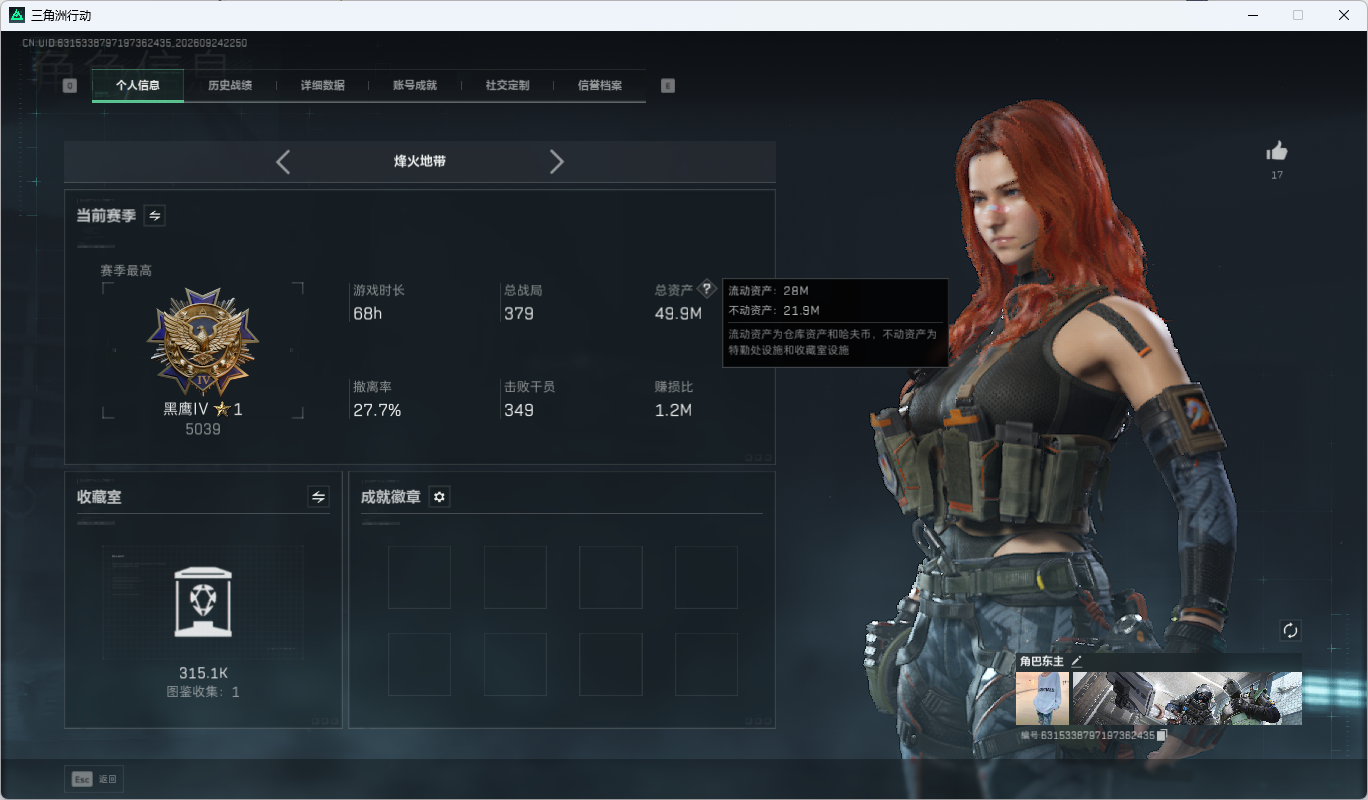Click the player avatar thumbnail on the card
The height and width of the screenshot is (800, 1368).
click(x=1042, y=698)
